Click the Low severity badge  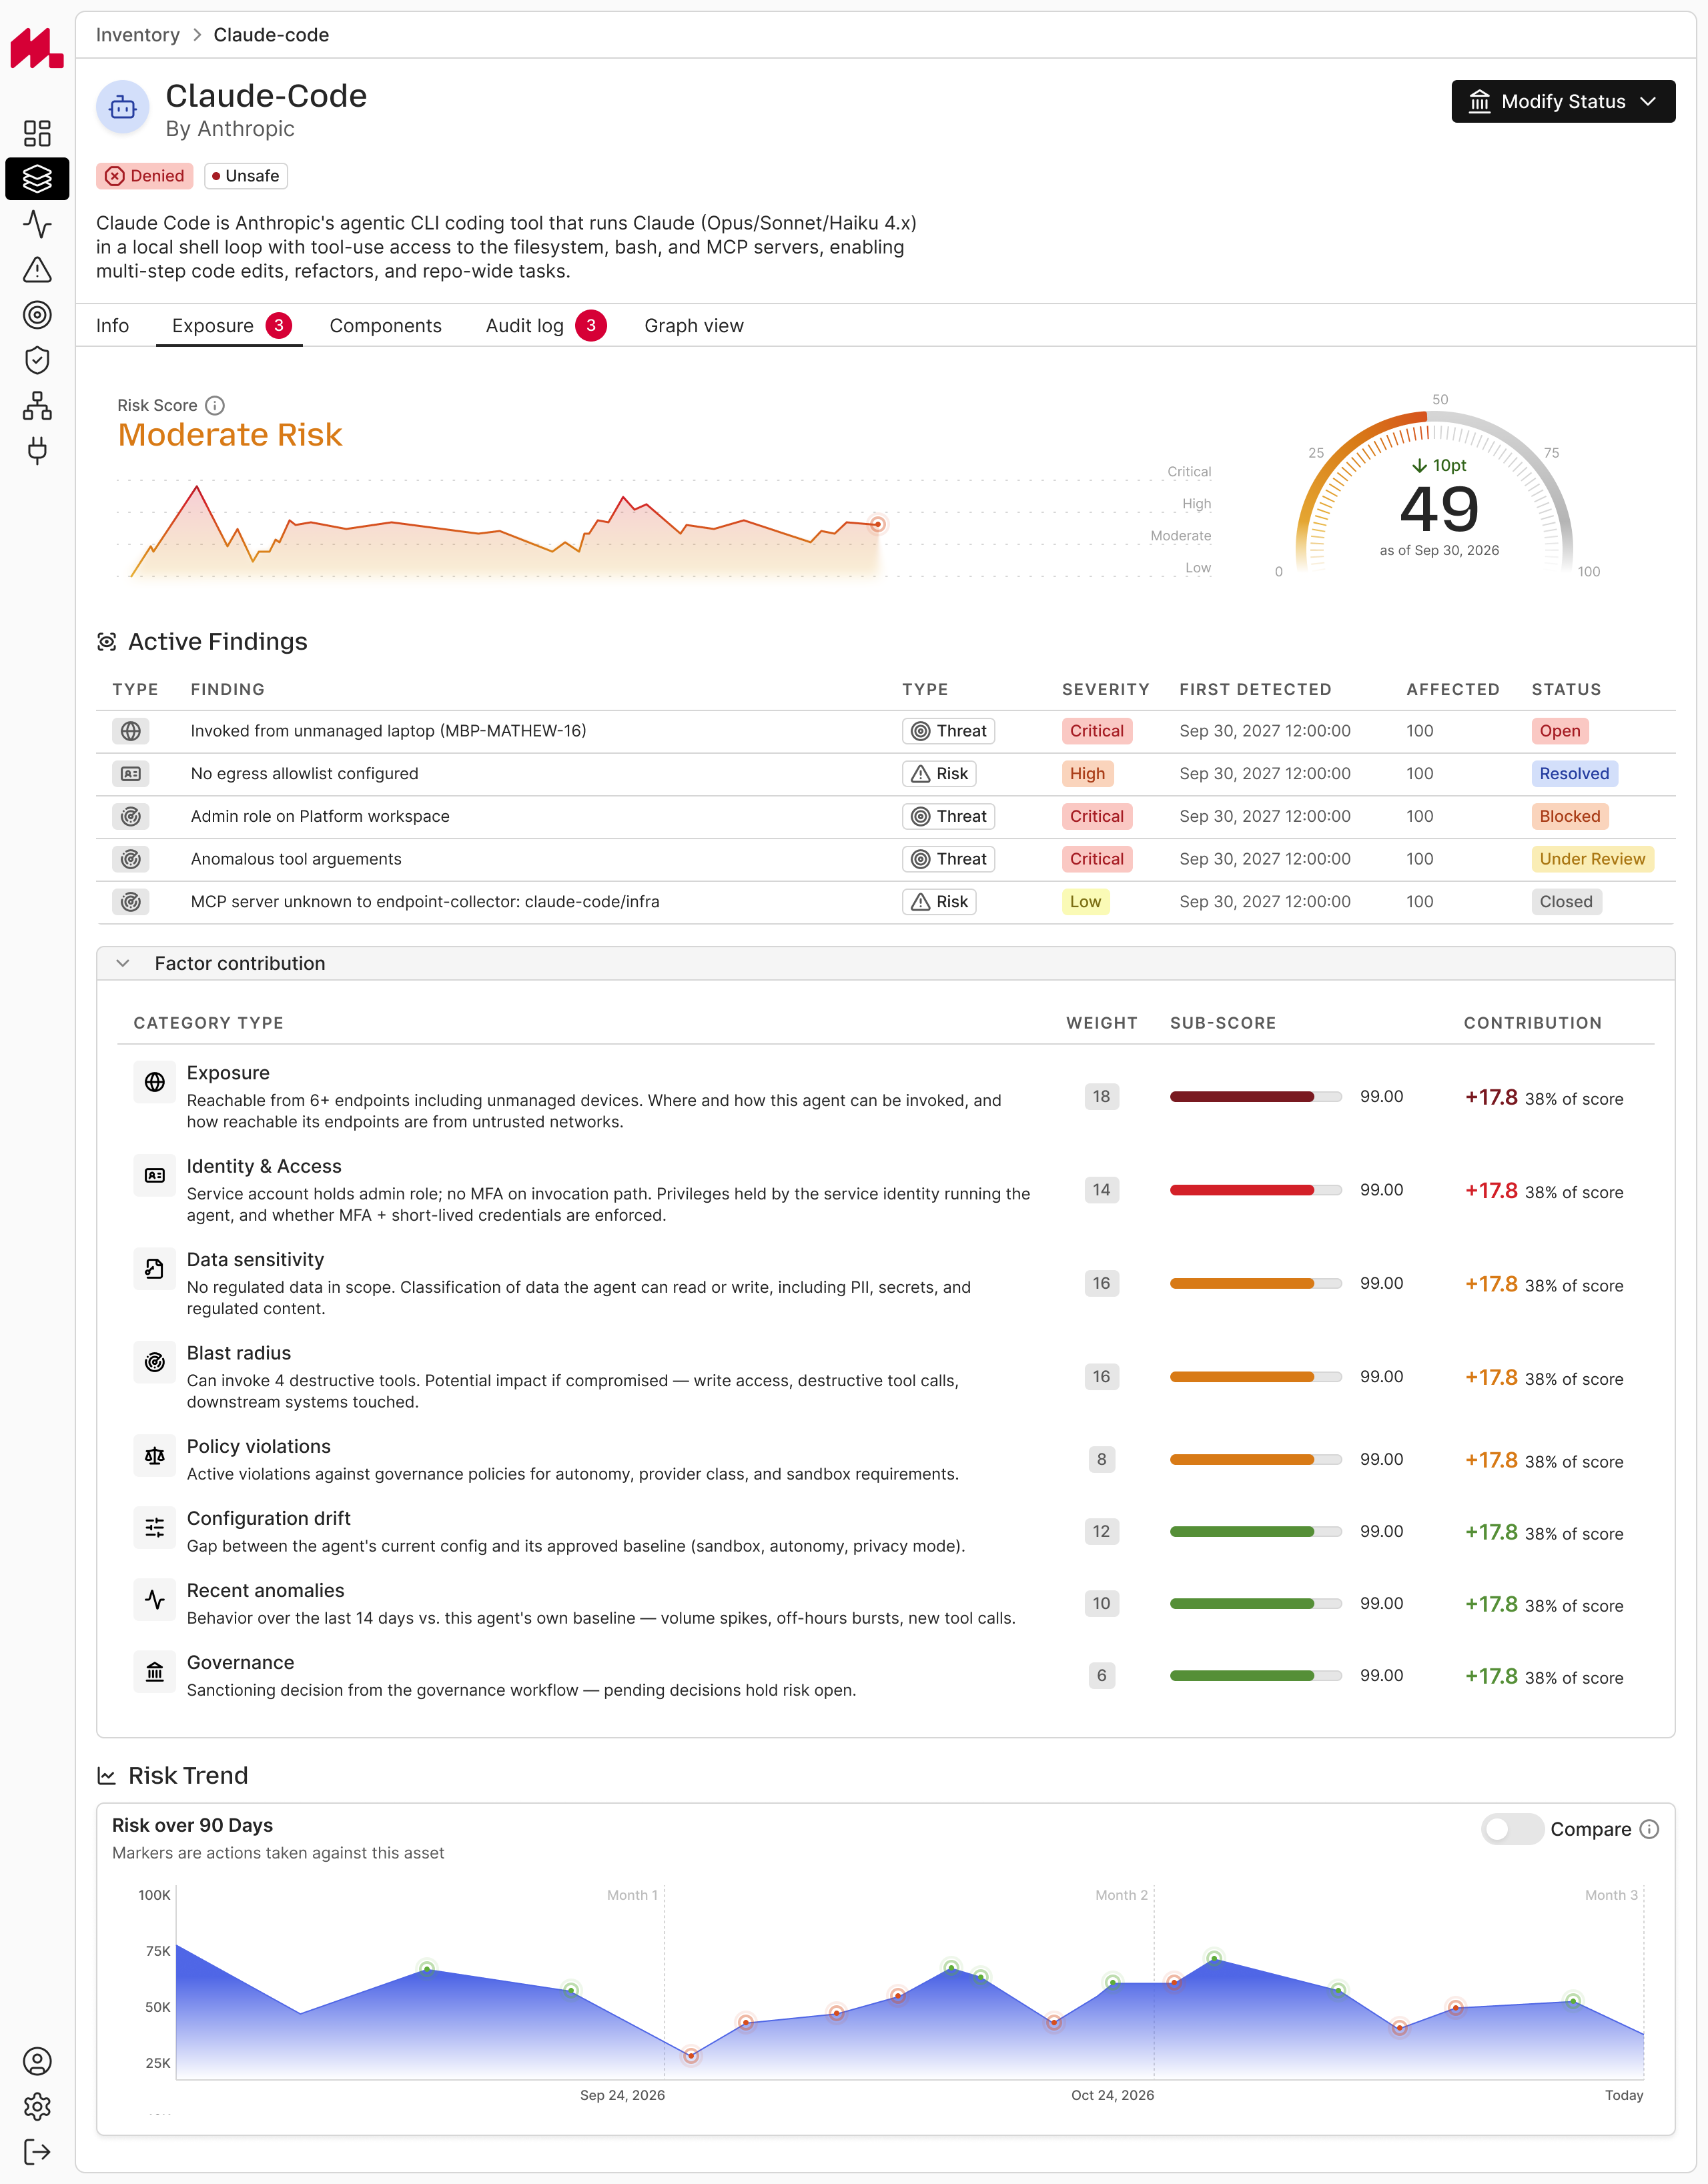click(1085, 902)
